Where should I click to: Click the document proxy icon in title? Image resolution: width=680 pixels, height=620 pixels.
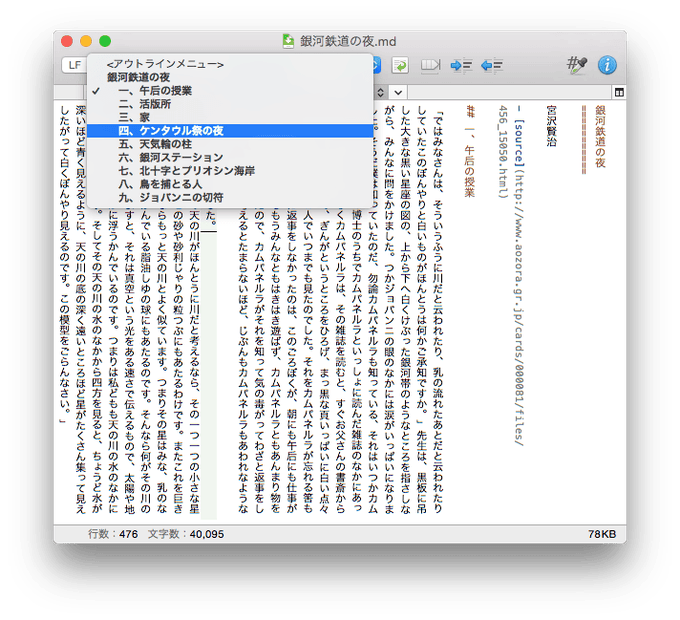click(x=288, y=41)
